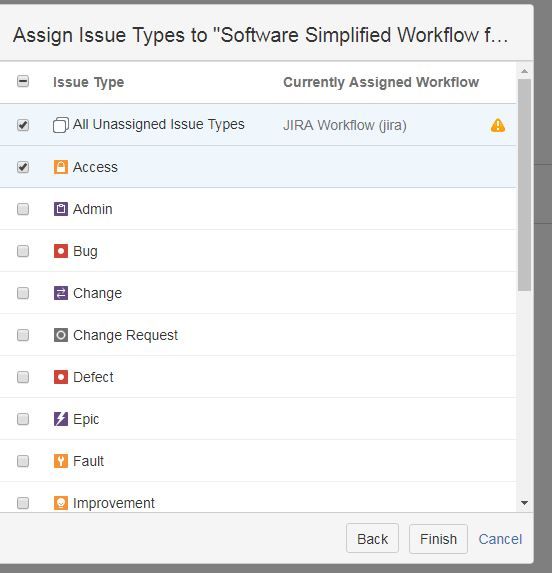
Task: Cancel the assign issue types dialog
Action: tap(500, 539)
